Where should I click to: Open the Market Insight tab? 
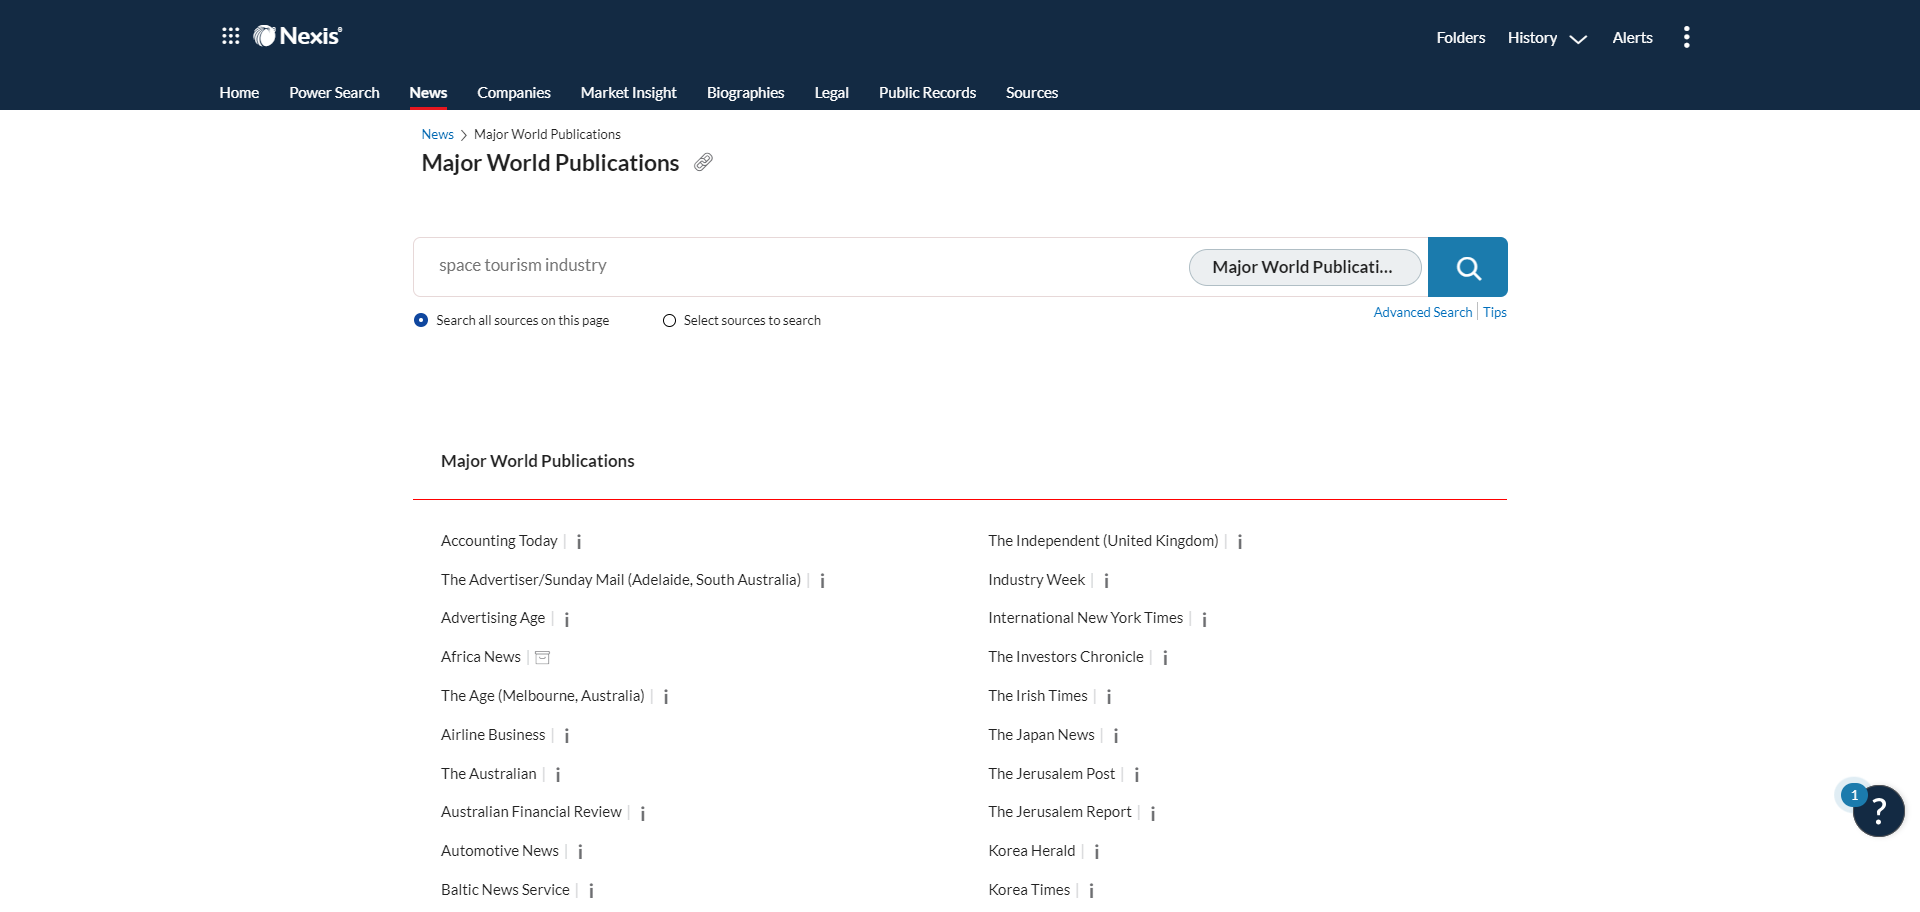pos(628,92)
